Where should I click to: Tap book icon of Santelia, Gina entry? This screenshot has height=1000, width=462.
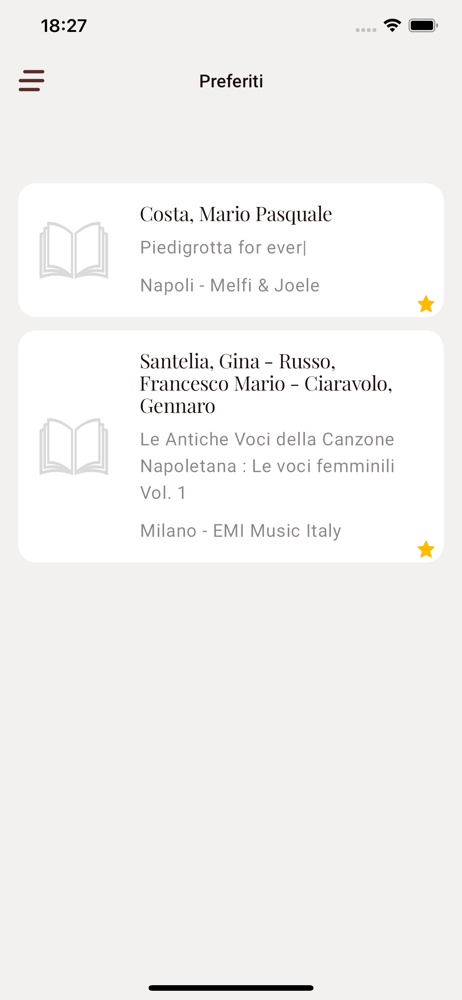click(x=73, y=446)
